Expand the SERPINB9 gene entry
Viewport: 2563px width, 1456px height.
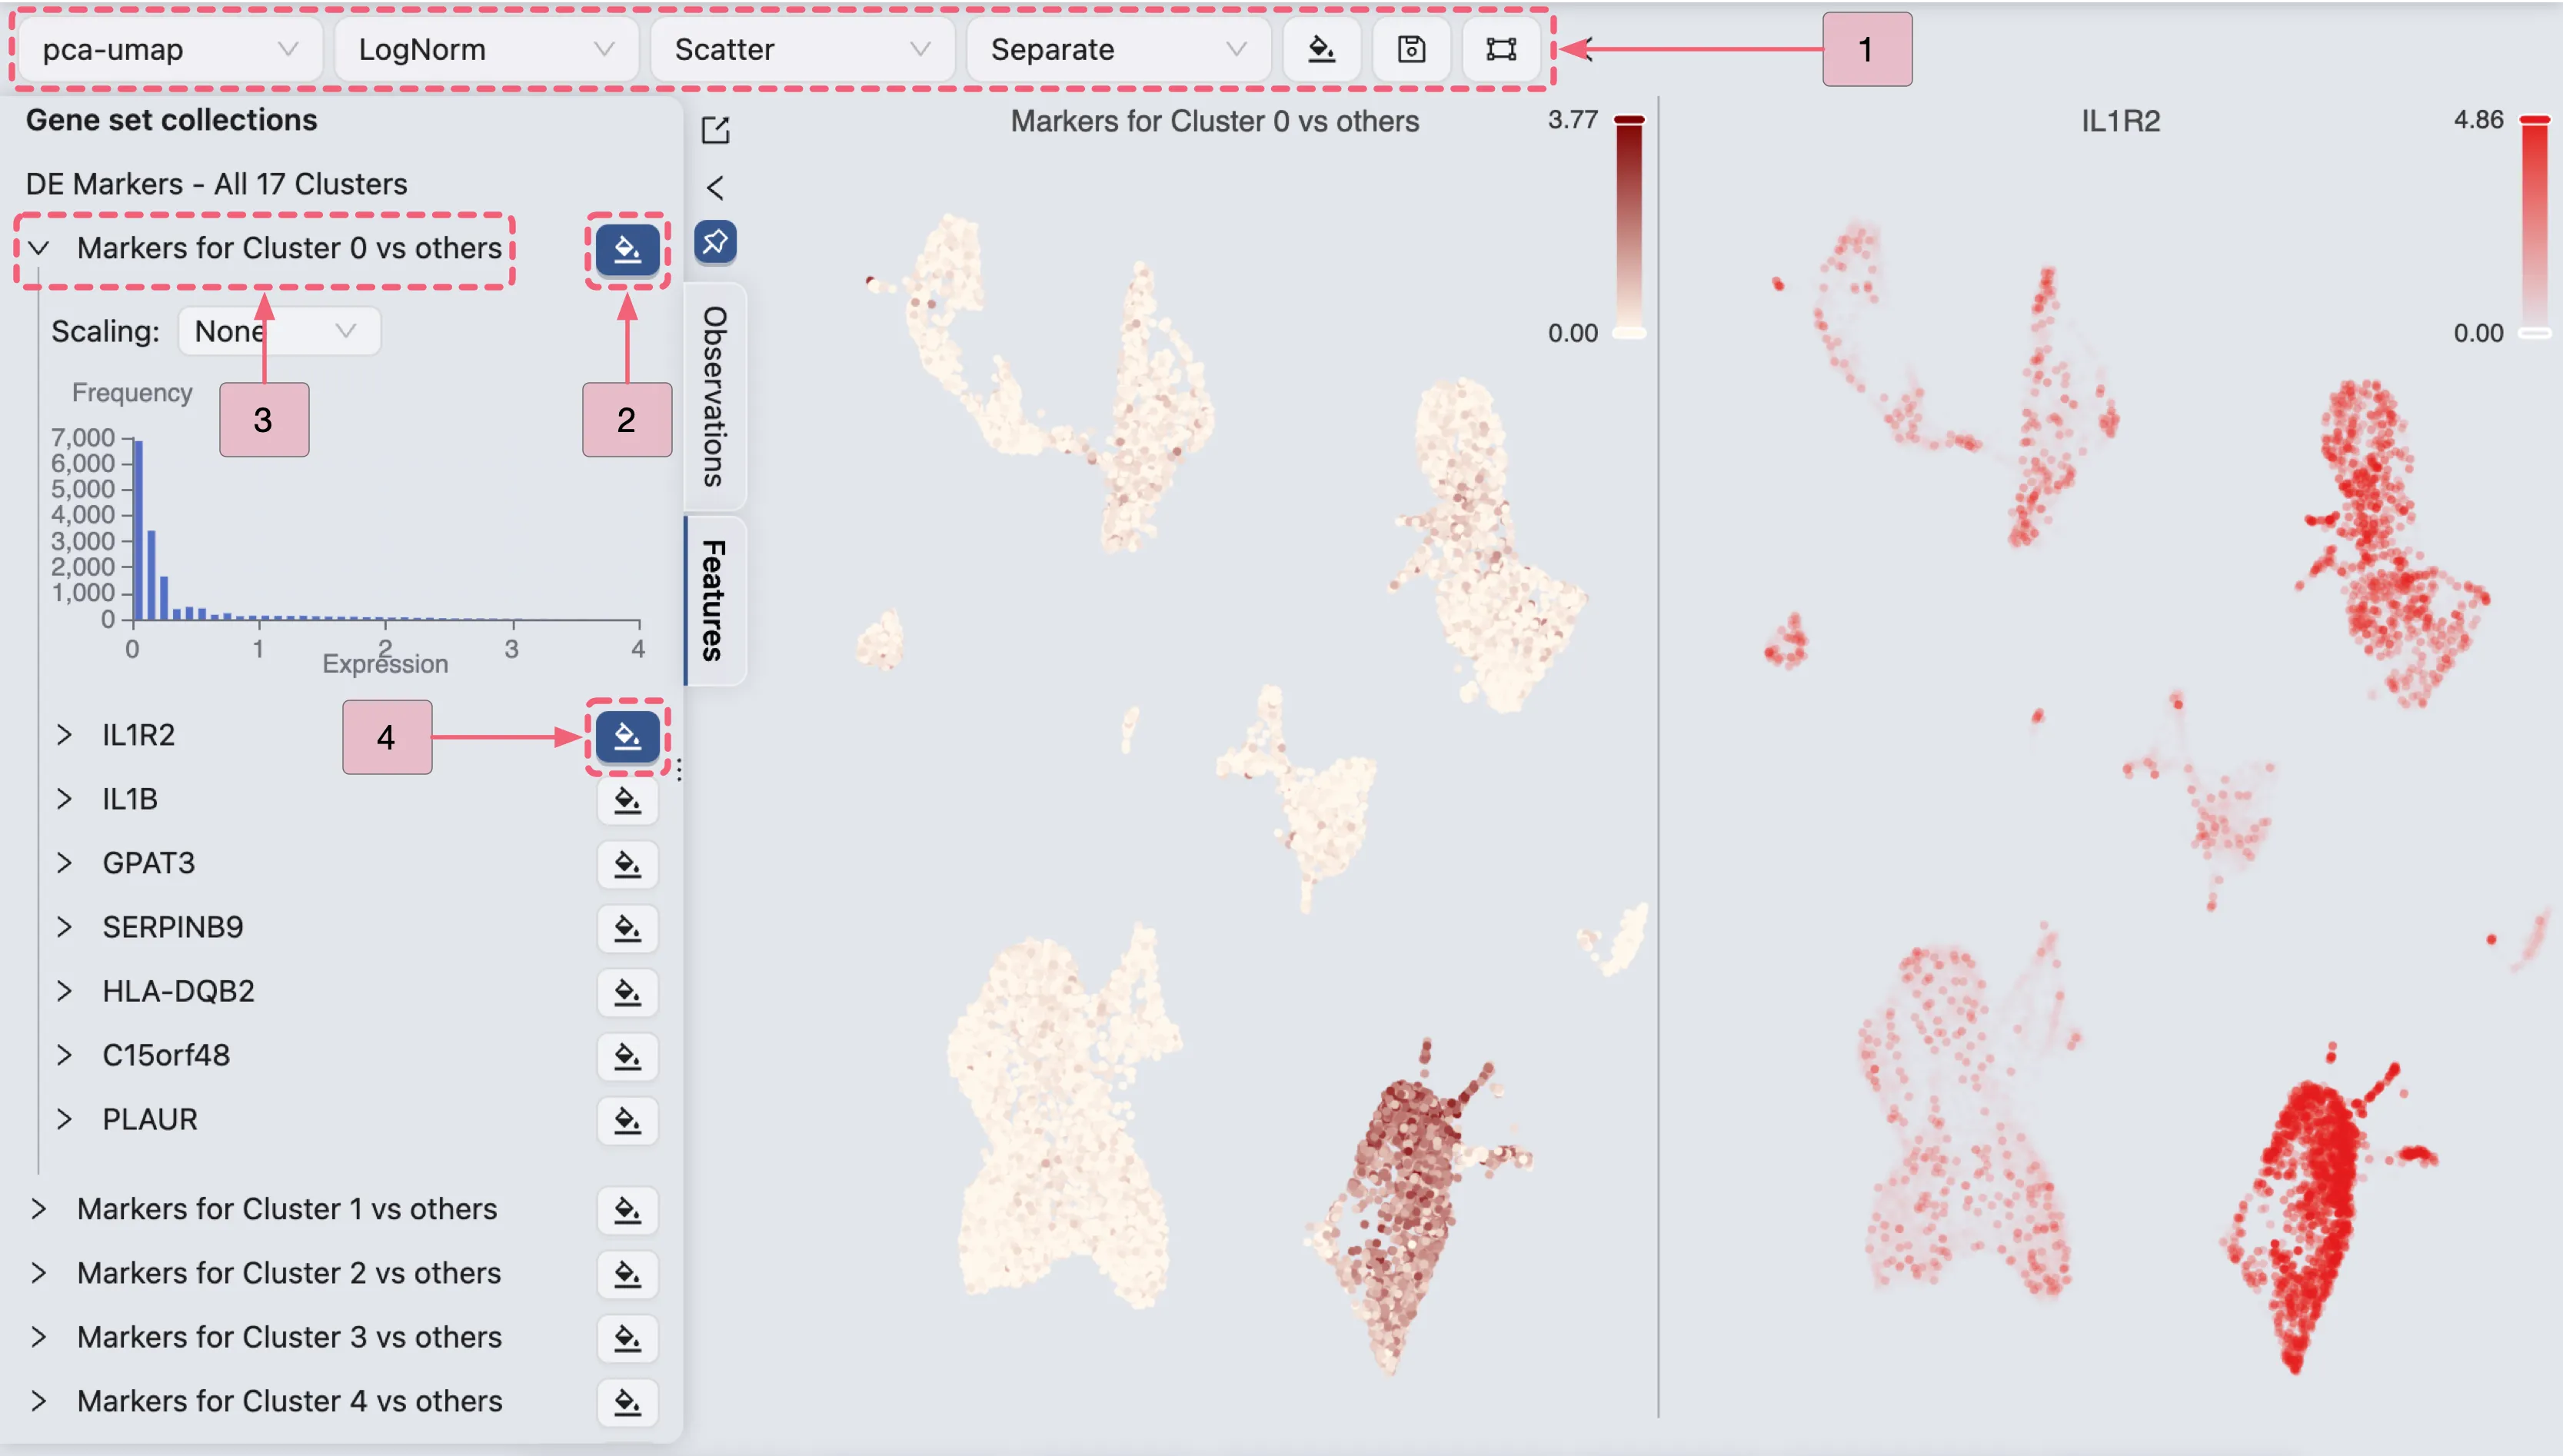coord(64,927)
